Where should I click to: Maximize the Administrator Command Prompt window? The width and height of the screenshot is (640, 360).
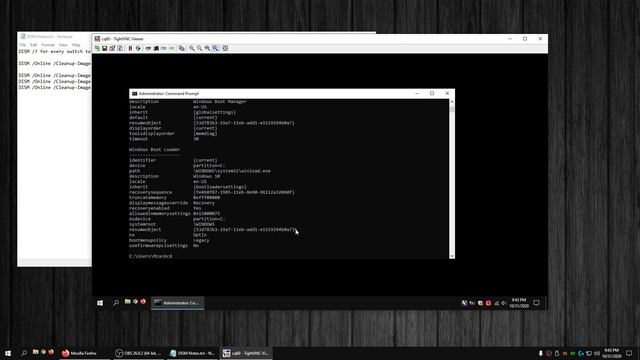[432, 93]
